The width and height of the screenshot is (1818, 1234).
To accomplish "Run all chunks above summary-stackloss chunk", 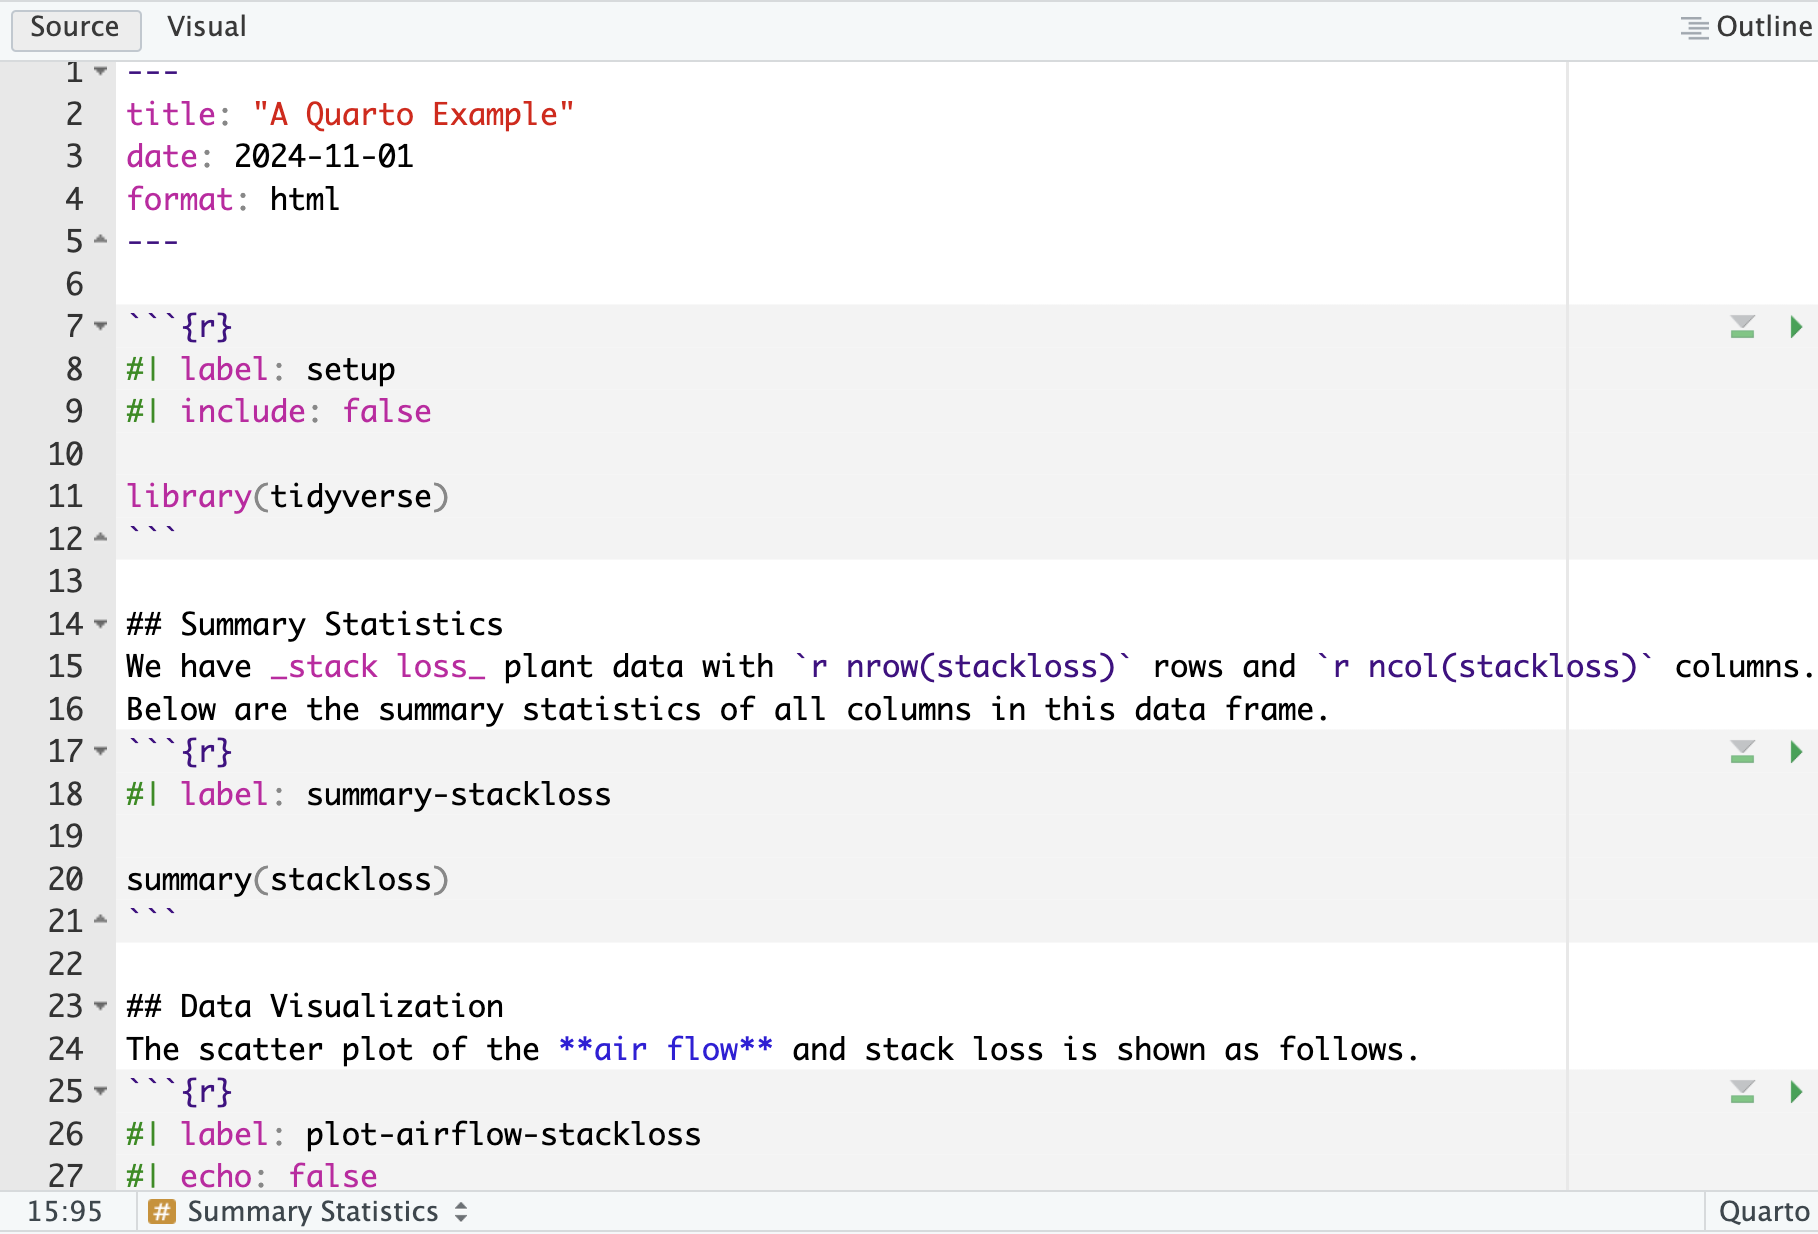I will (1742, 752).
